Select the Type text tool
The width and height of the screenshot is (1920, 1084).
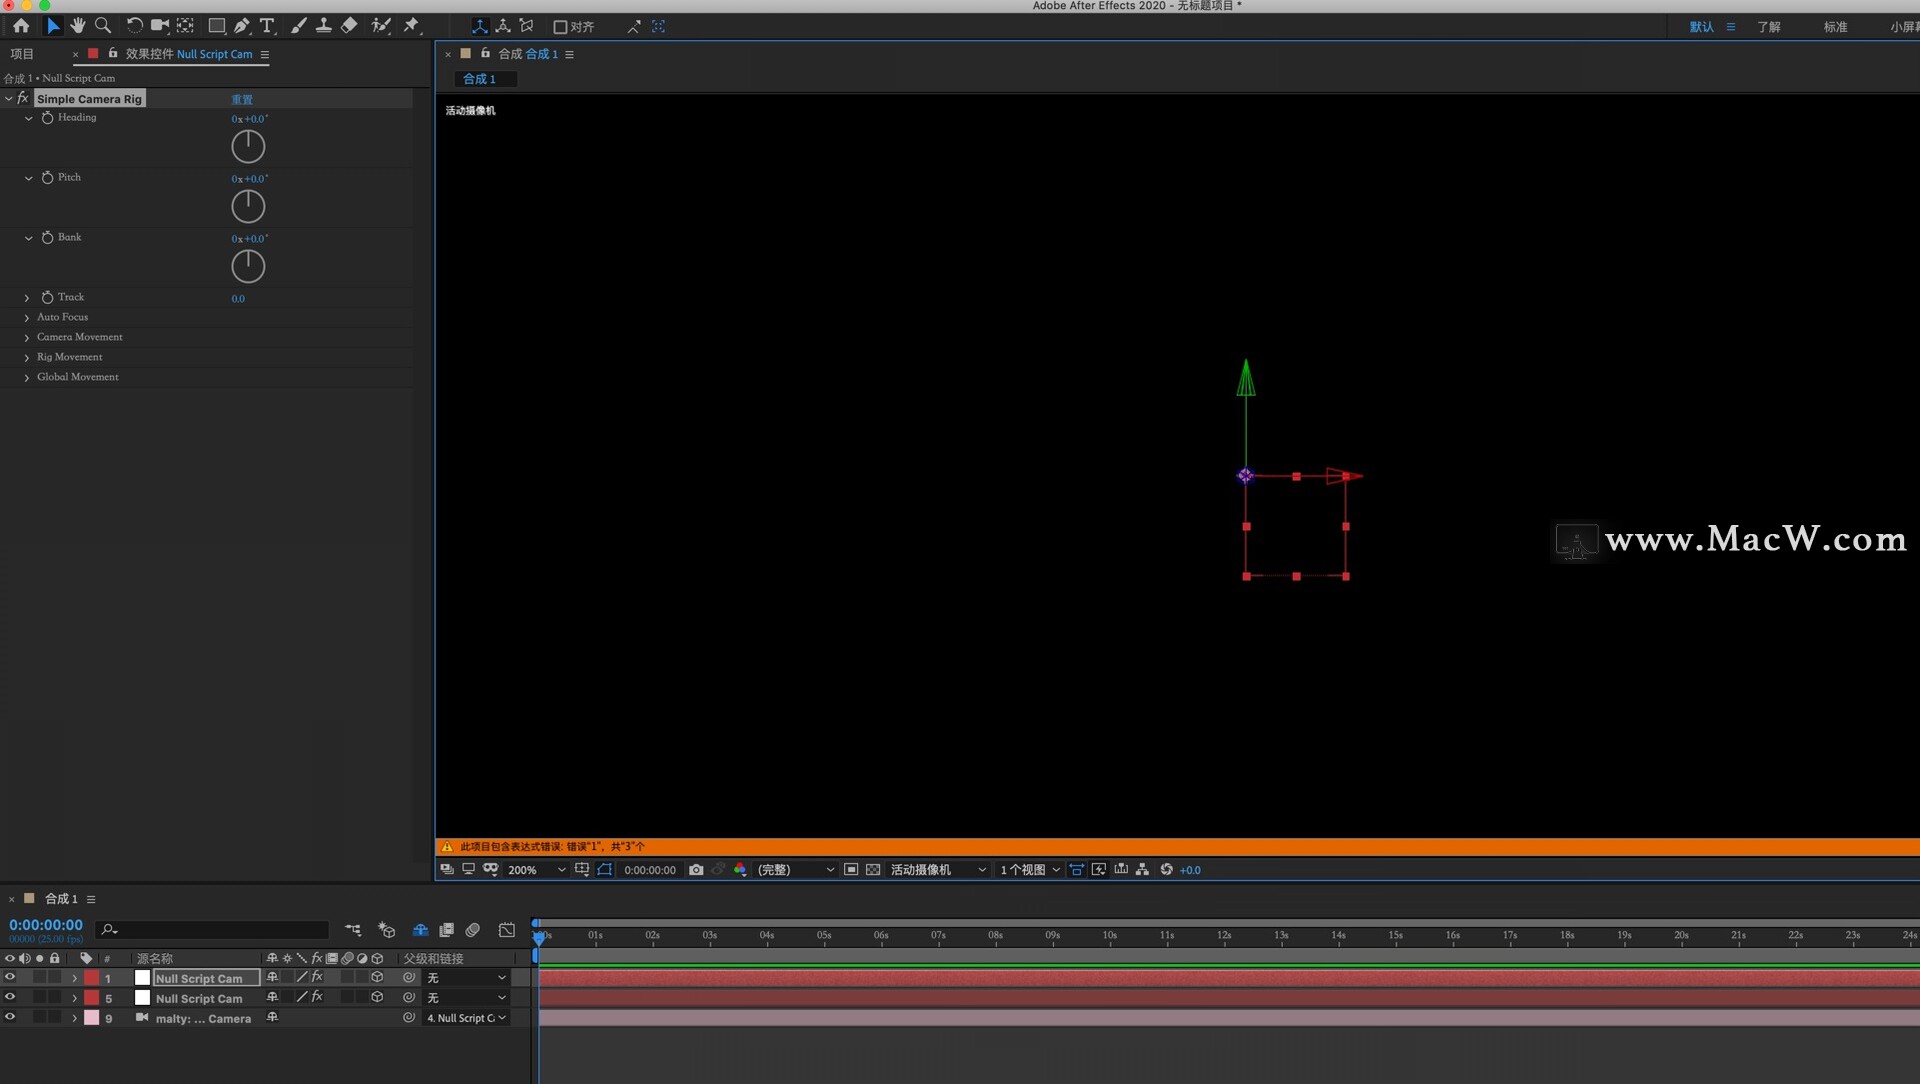[267, 26]
